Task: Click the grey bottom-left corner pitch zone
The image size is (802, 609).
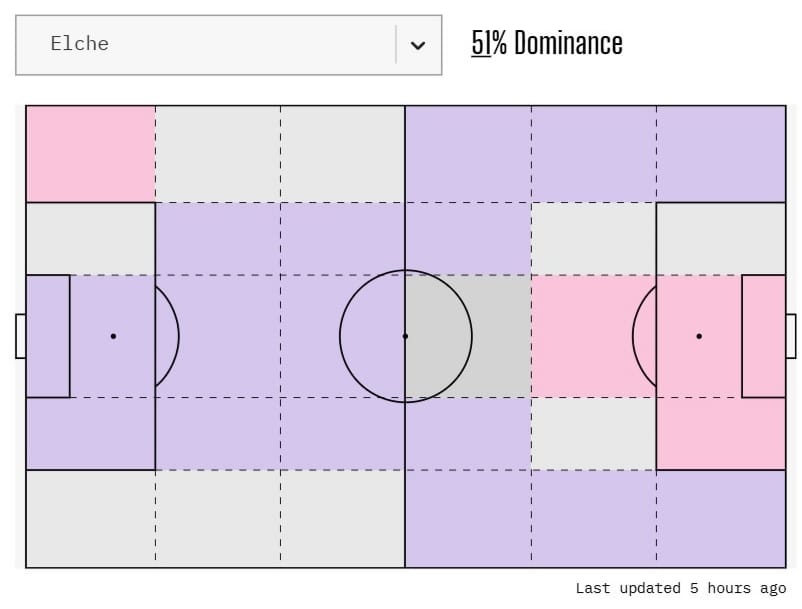Action: tap(90, 518)
